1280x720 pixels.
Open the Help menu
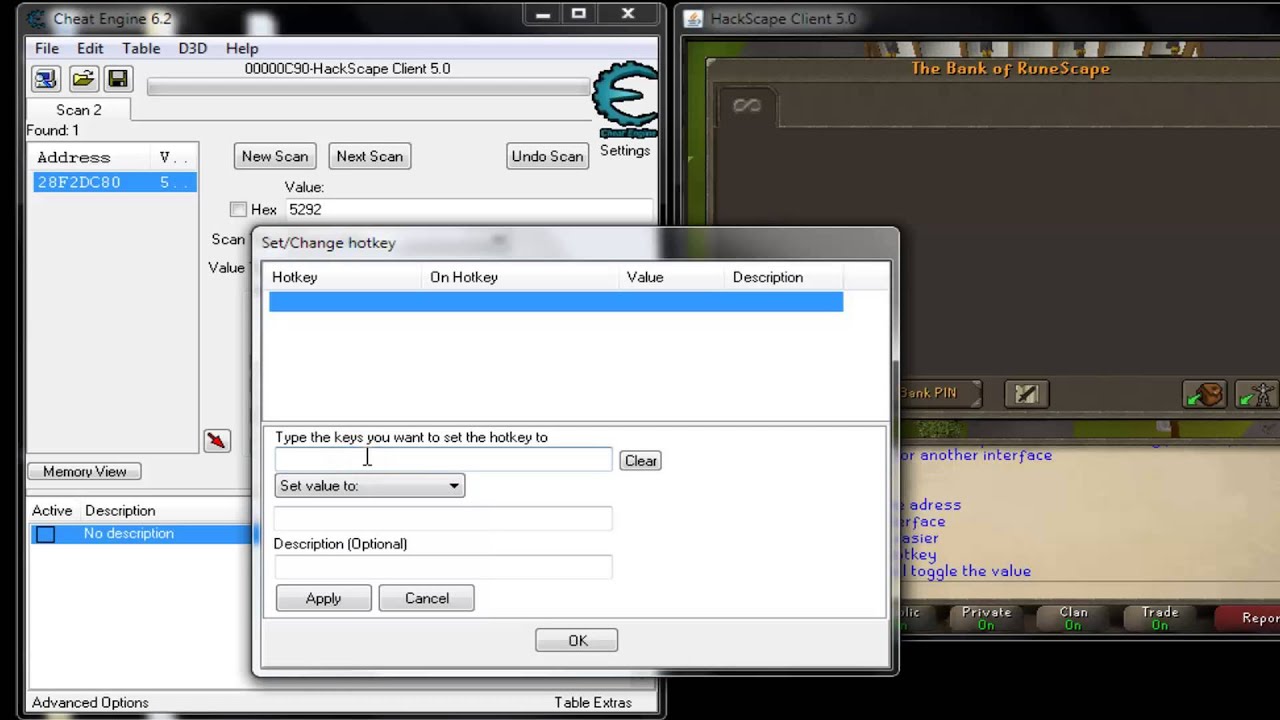(242, 48)
